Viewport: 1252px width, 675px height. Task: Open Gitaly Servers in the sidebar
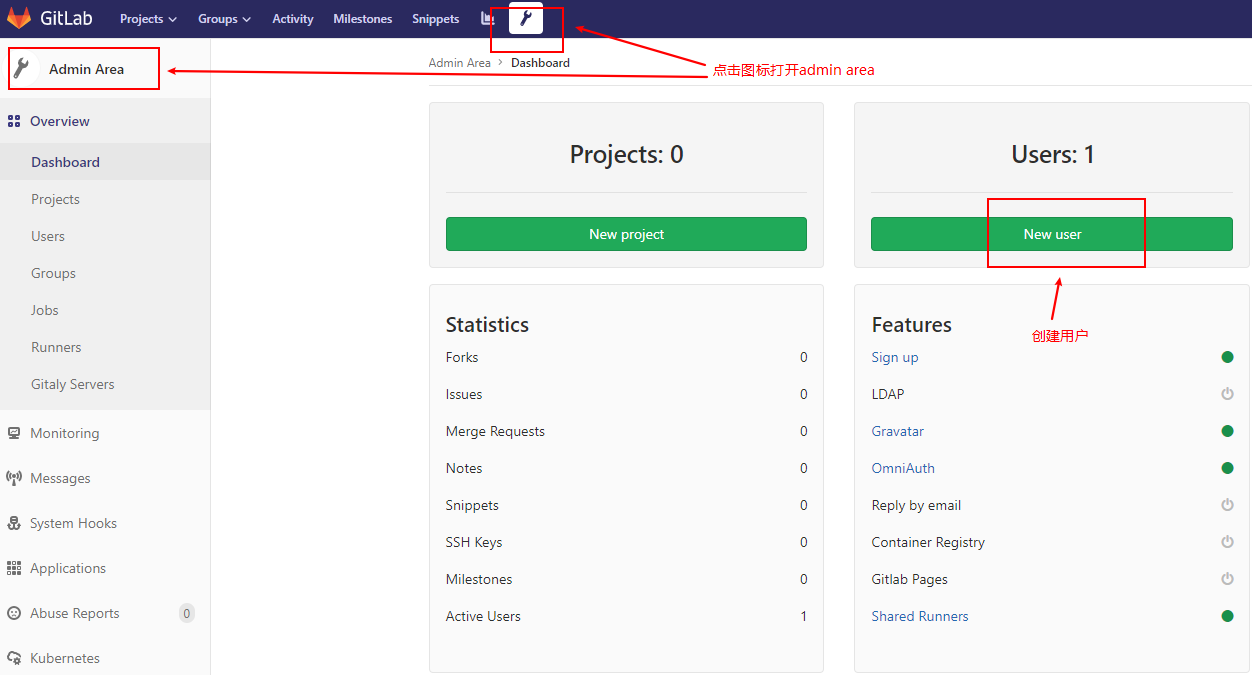click(x=105, y=384)
